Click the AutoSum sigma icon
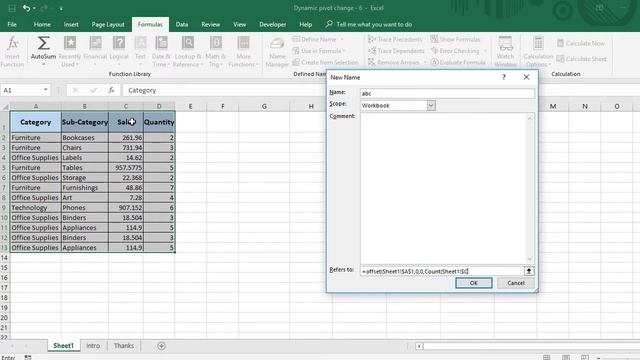Screen dimensions: 640x360 tap(43, 43)
